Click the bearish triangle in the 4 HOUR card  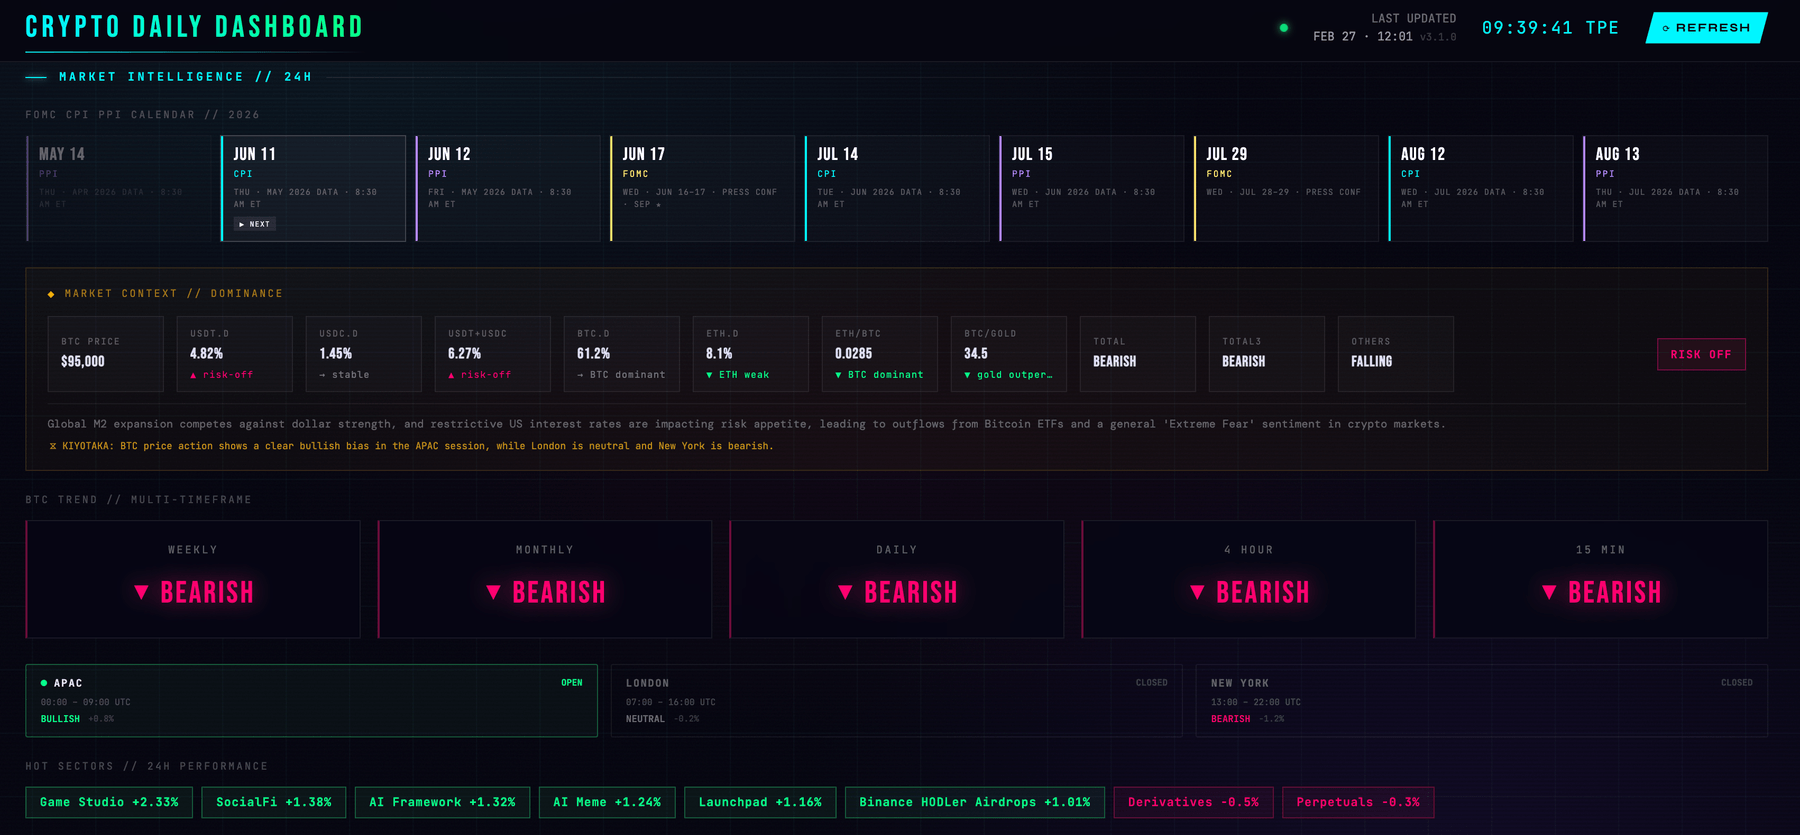pyautogui.click(x=1197, y=592)
